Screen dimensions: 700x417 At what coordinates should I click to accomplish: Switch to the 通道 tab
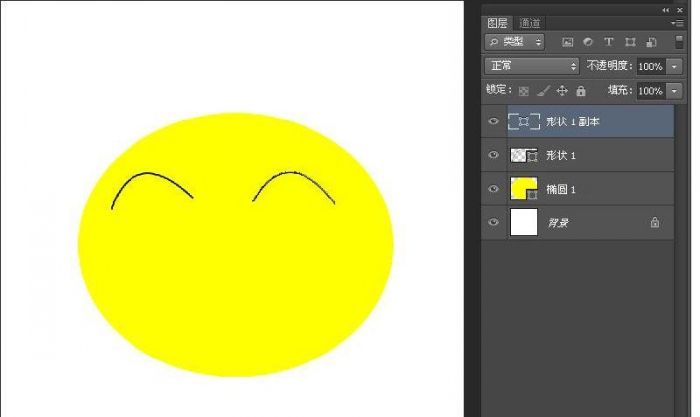530,23
